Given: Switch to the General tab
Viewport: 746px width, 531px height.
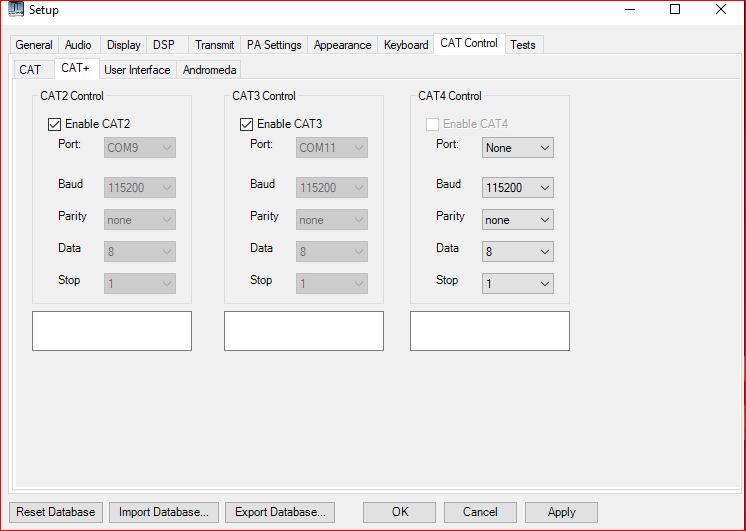Looking at the screenshot, I should (x=34, y=45).
